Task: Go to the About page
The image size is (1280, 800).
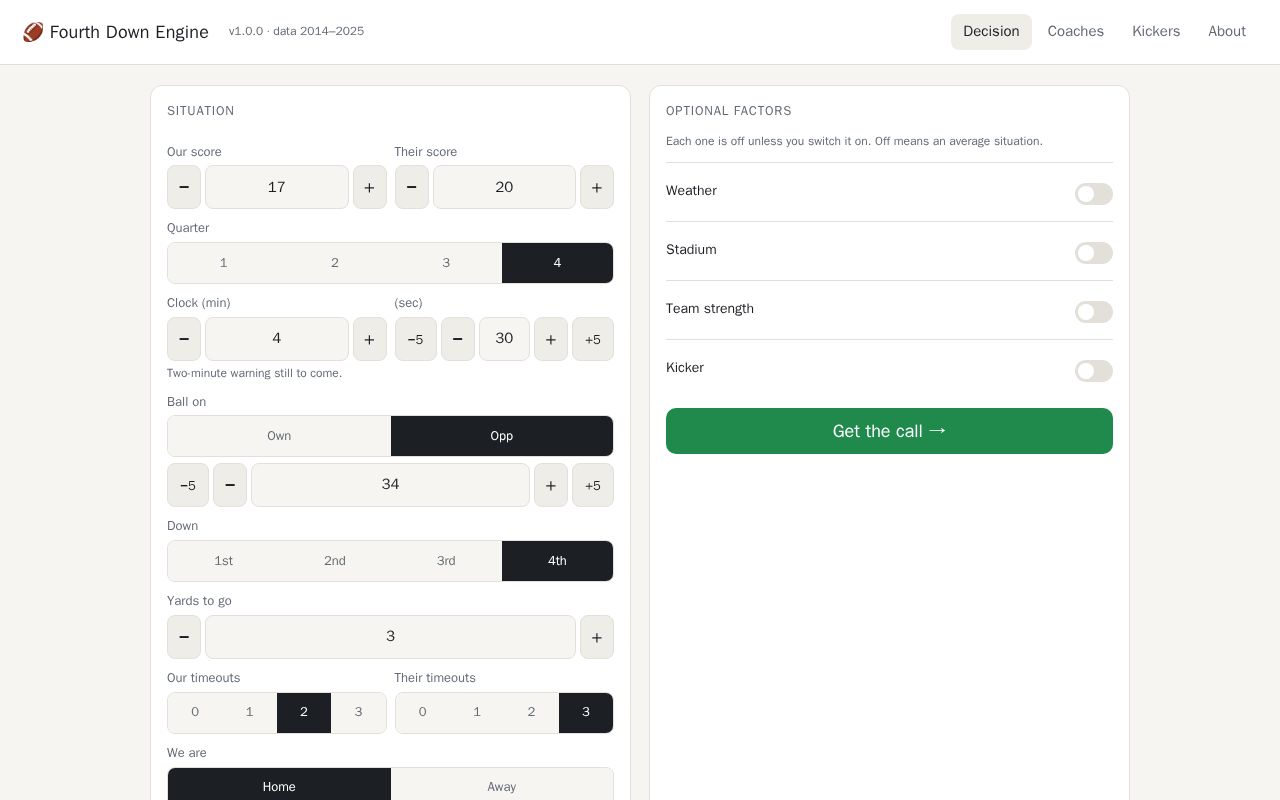Action: (x=1227, y=32)
